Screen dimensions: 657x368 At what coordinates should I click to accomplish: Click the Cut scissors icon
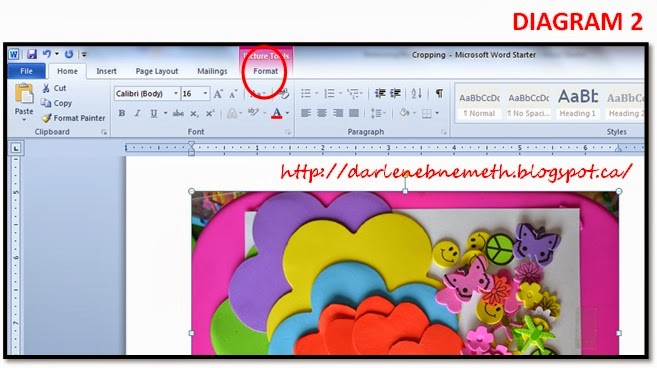point(46,88)
